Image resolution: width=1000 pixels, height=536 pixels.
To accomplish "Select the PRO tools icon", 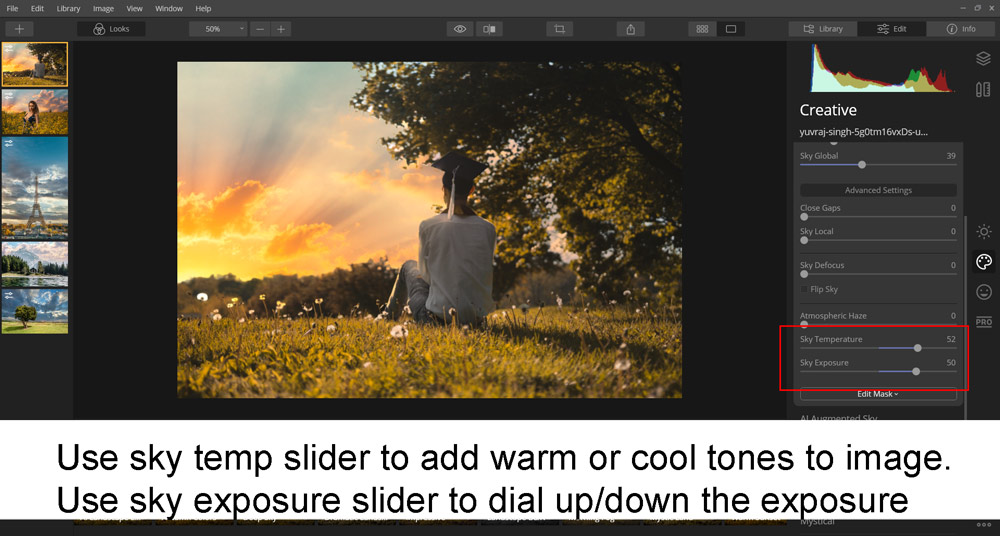I will (984, 322).
